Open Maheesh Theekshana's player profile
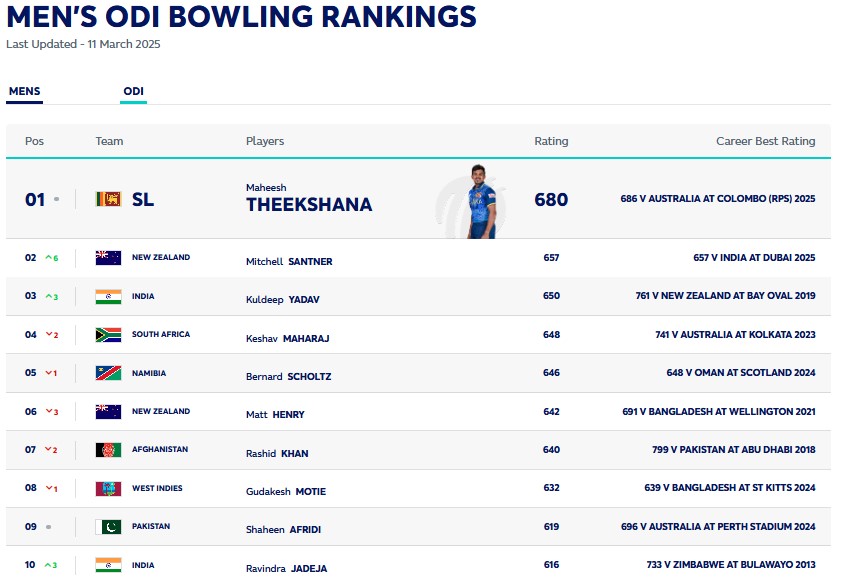This screenshot has height=584, width=847. (308, 204)
